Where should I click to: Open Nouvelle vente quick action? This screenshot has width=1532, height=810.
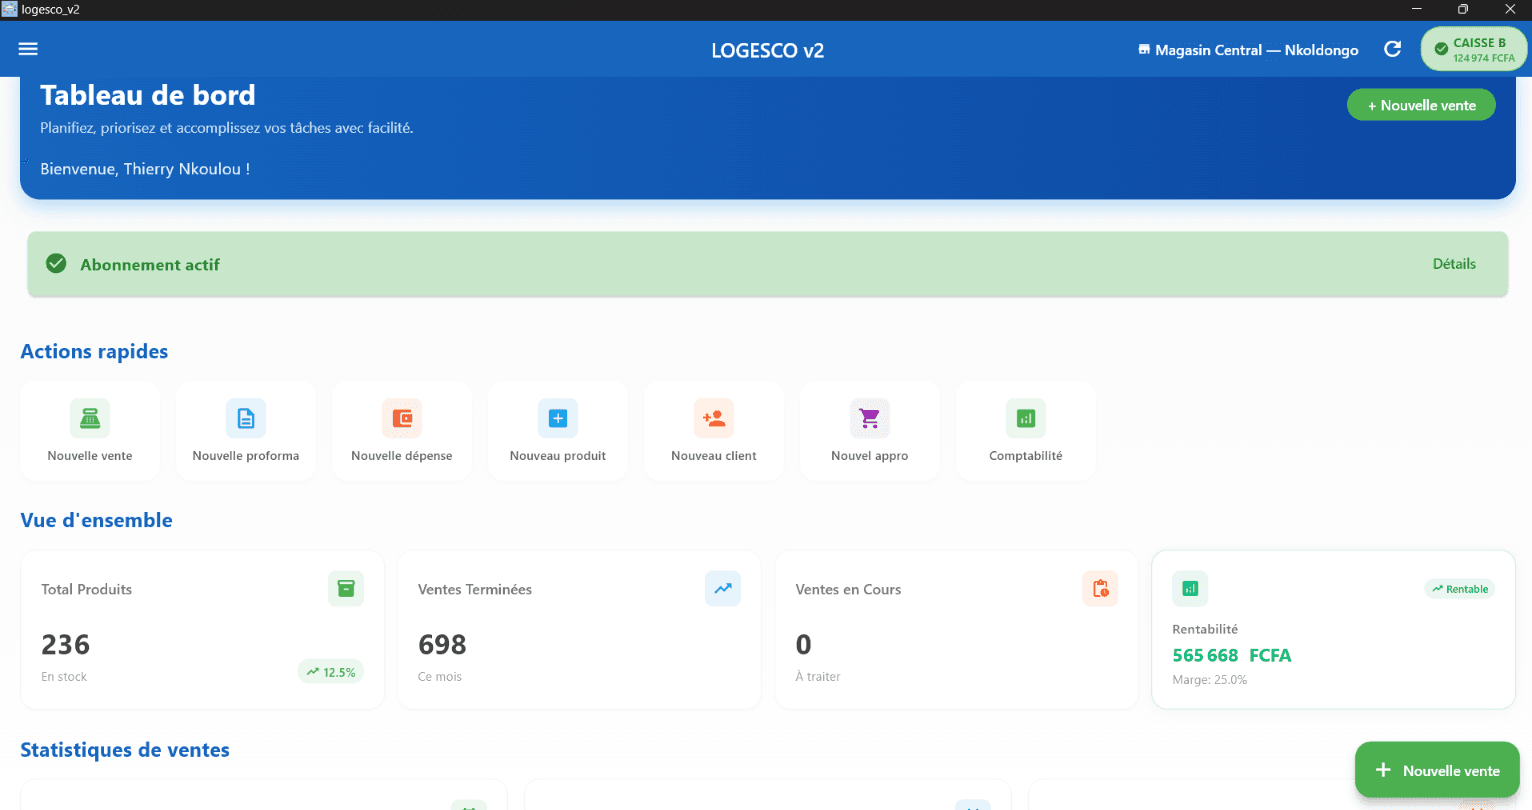(90, 431)
